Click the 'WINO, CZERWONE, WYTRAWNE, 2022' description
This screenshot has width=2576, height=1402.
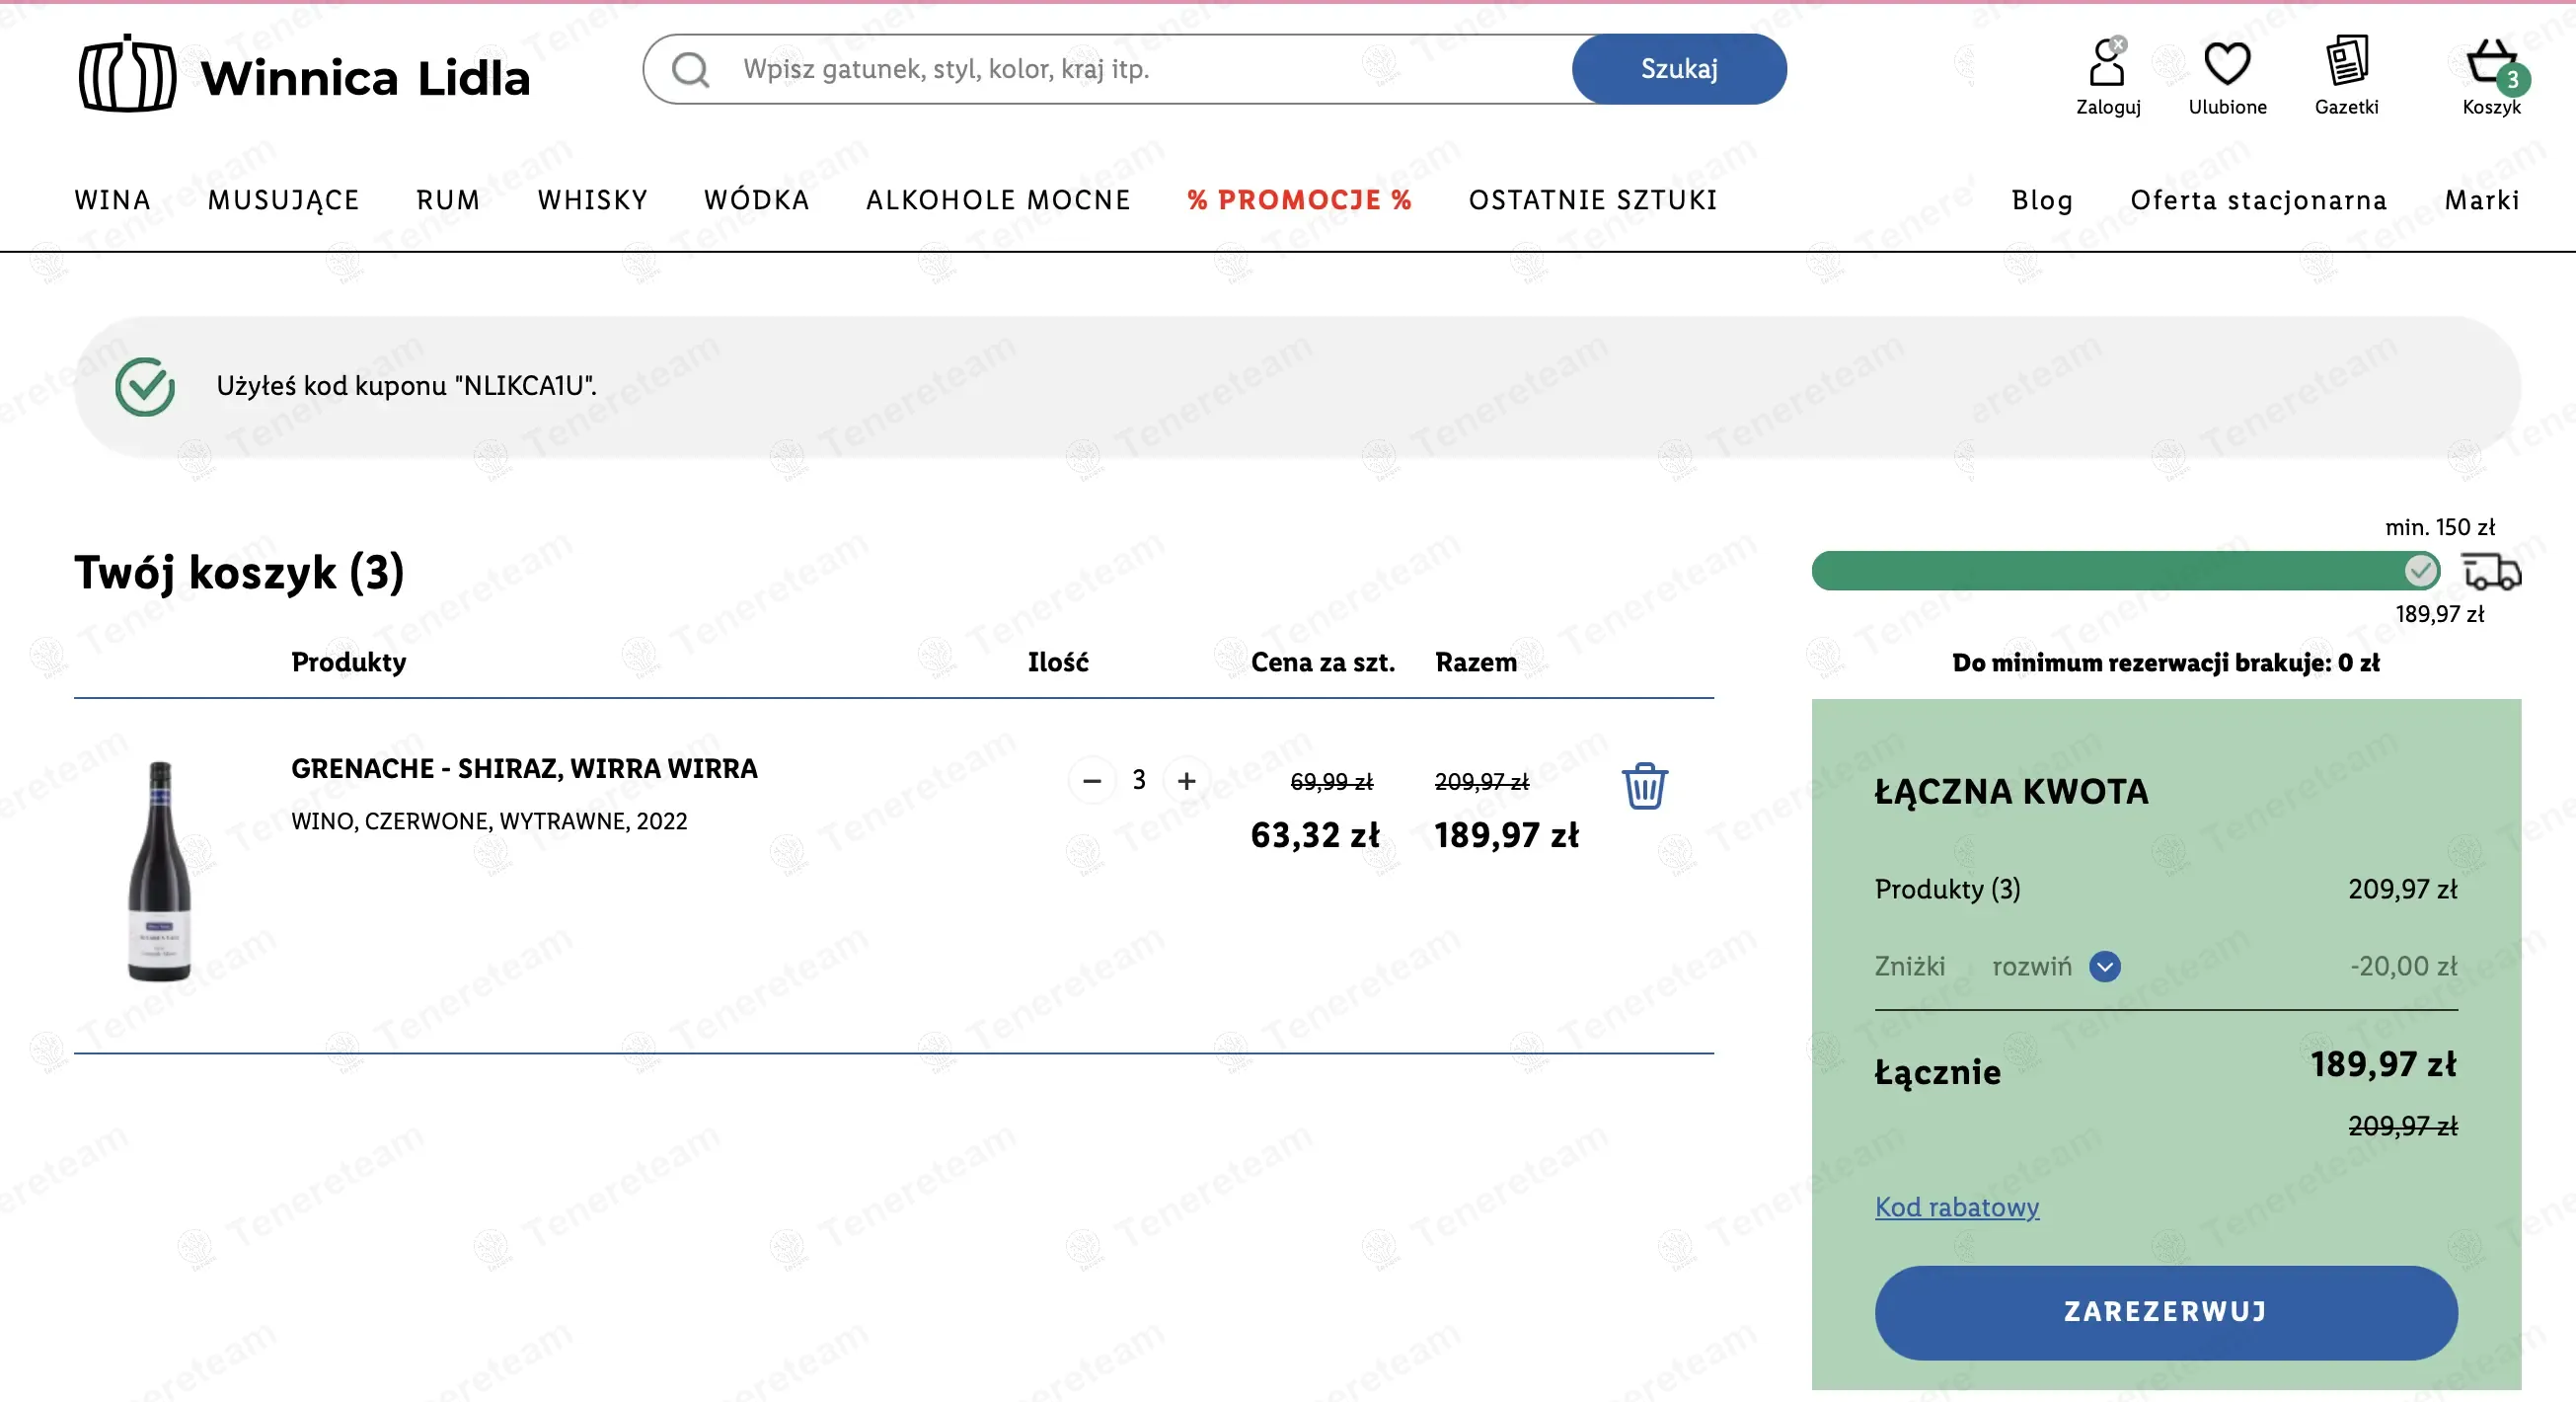tap(489, 821)
